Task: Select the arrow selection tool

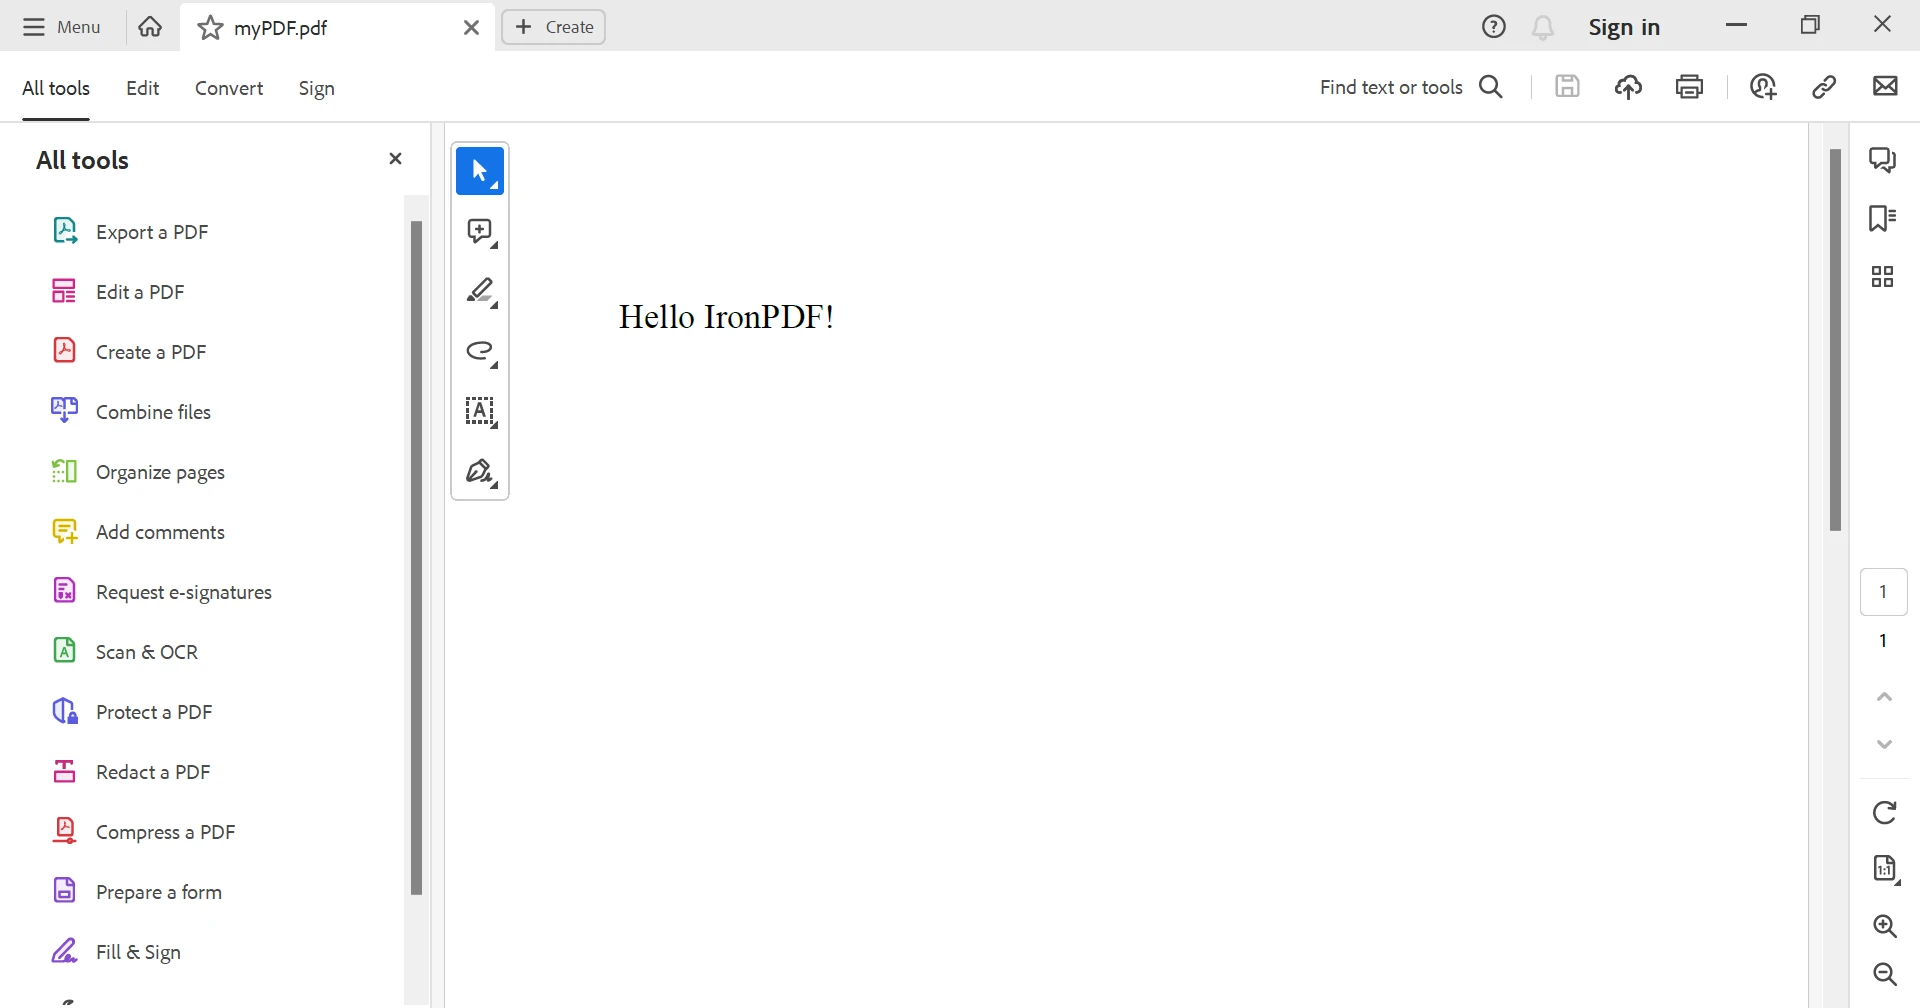Action: point(480,171)
